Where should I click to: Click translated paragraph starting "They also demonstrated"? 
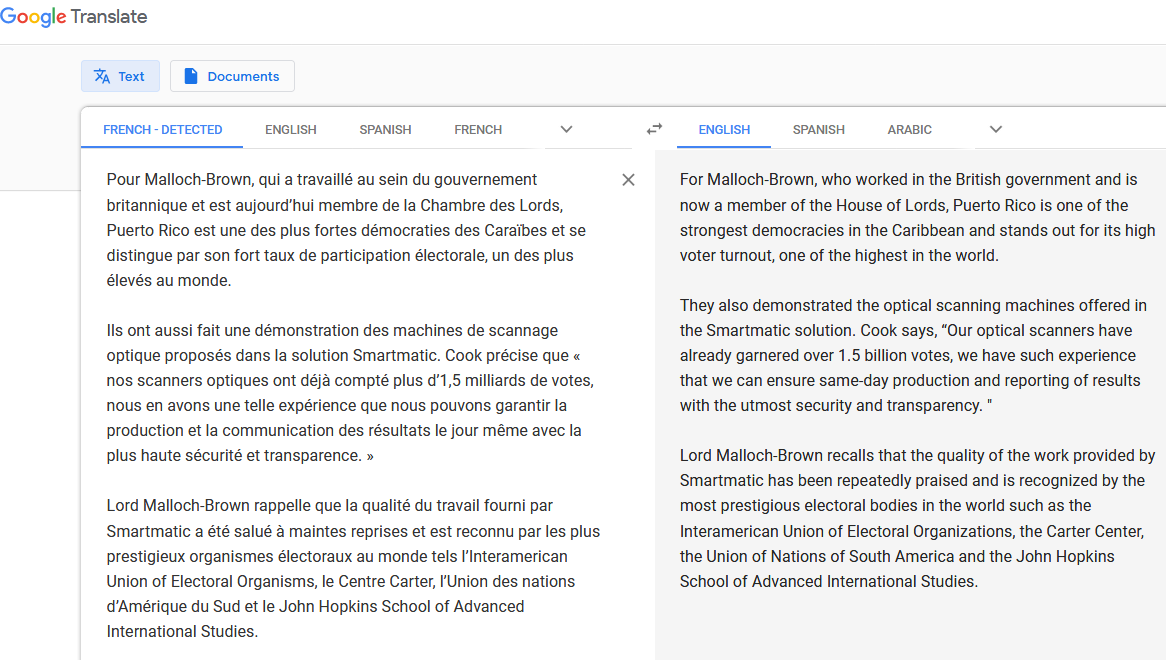coord(915,355)
